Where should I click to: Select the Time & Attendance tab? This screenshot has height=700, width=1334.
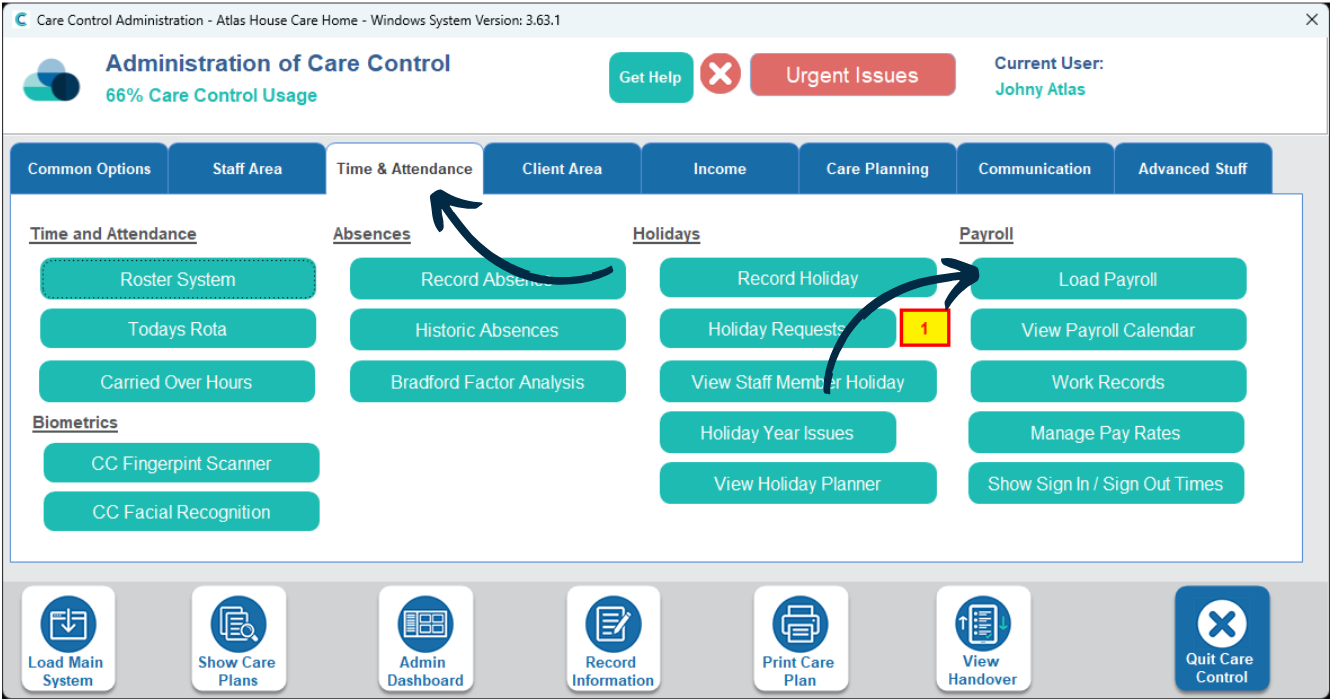405,169
